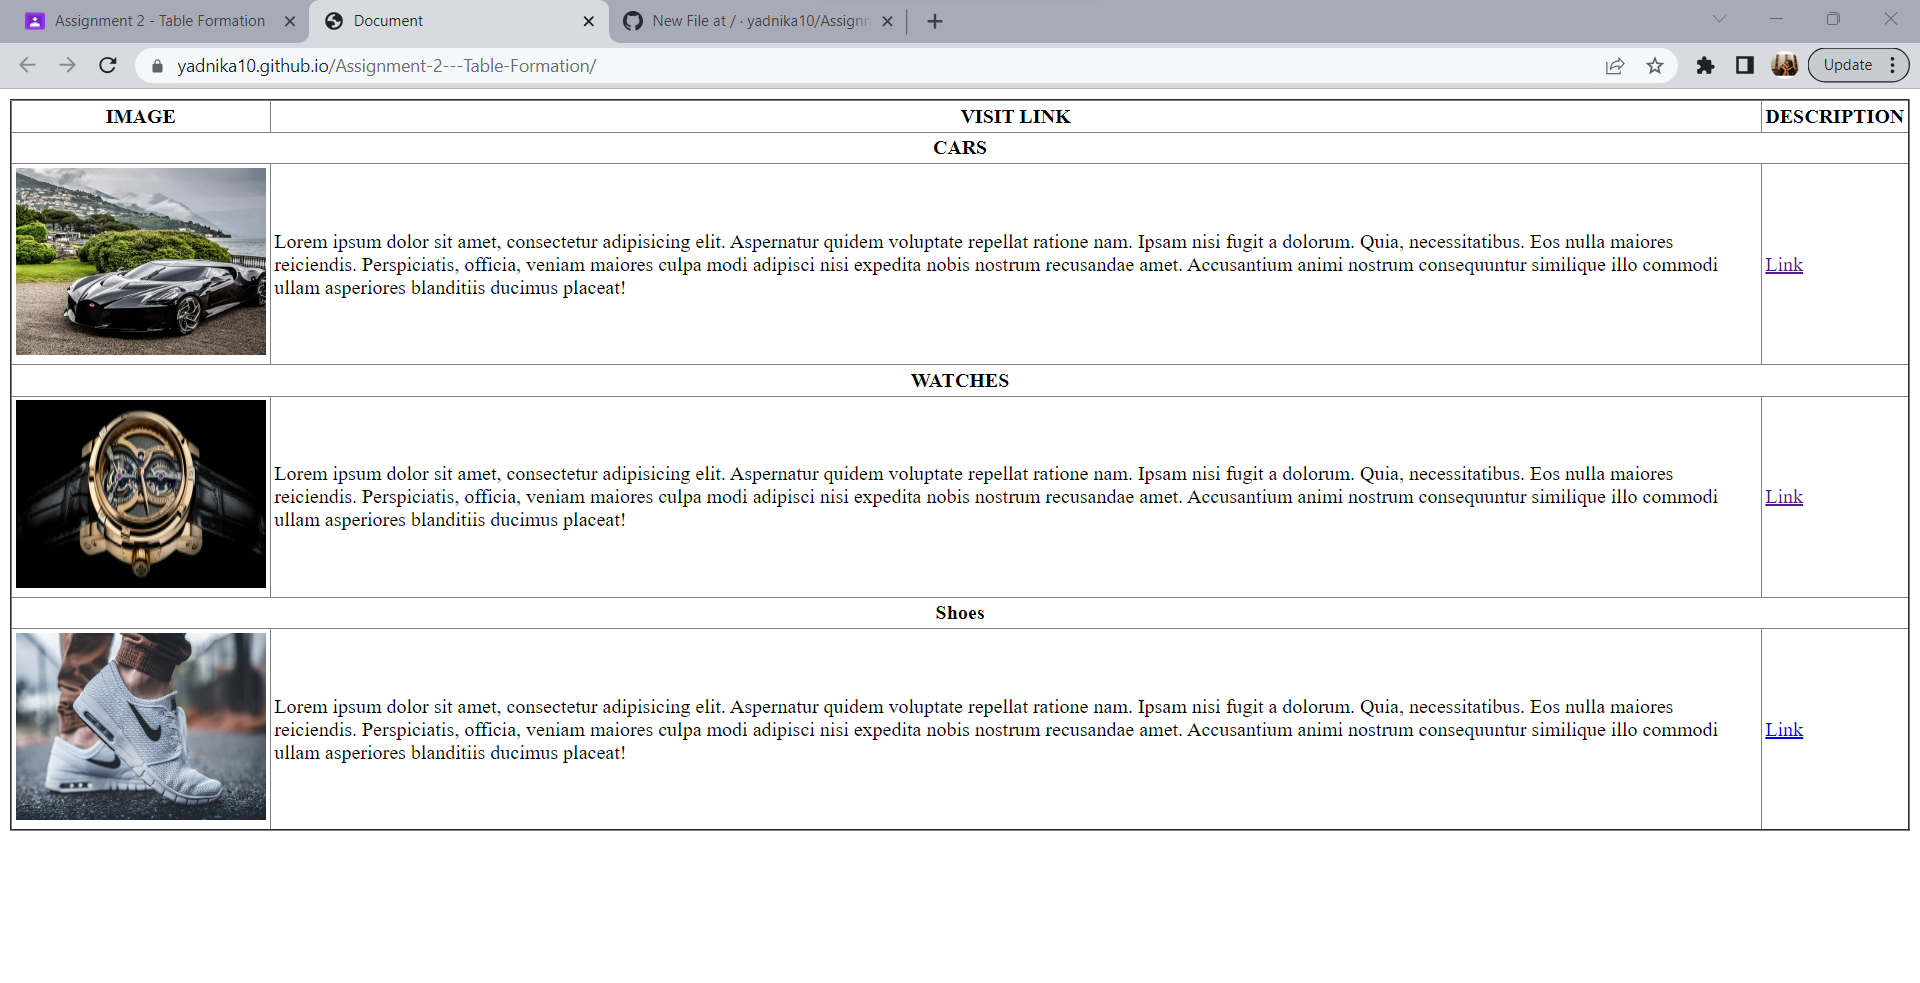
Task: Select the Assignment 2 - Table Formation tab
Action: pyautogui.click(x=150, y=20)
